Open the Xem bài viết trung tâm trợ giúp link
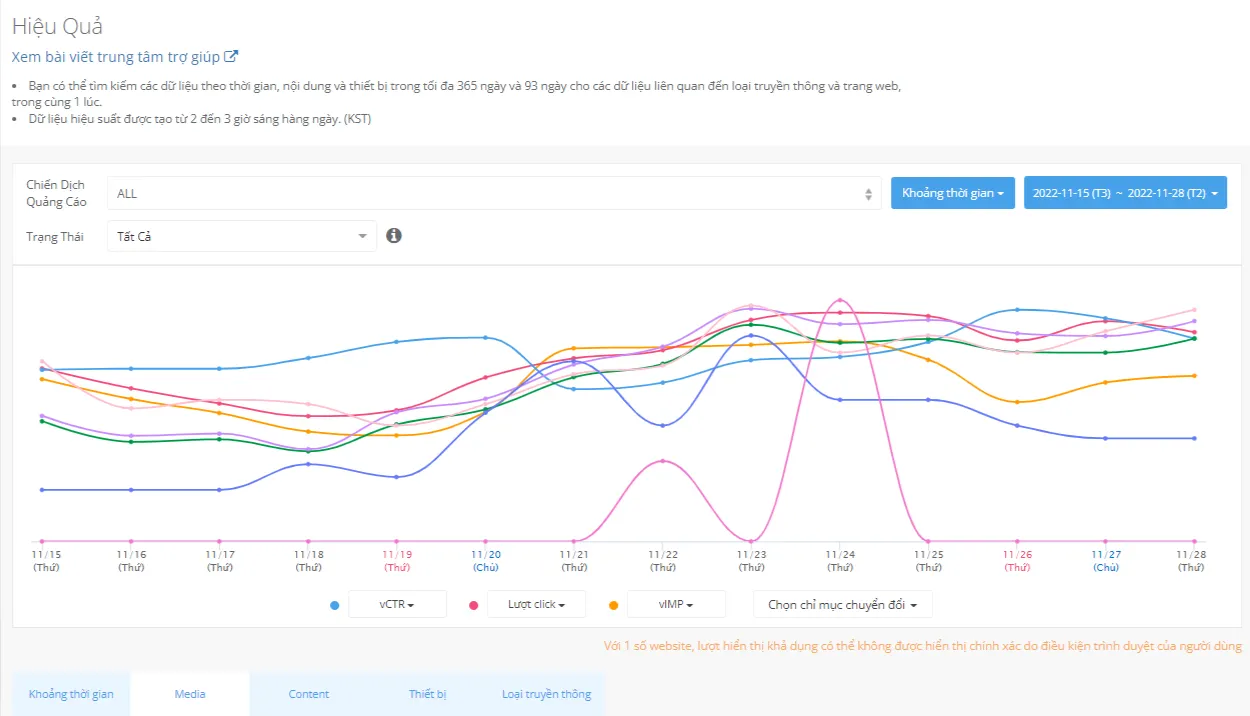The image size is (1250, 716). 115,57
